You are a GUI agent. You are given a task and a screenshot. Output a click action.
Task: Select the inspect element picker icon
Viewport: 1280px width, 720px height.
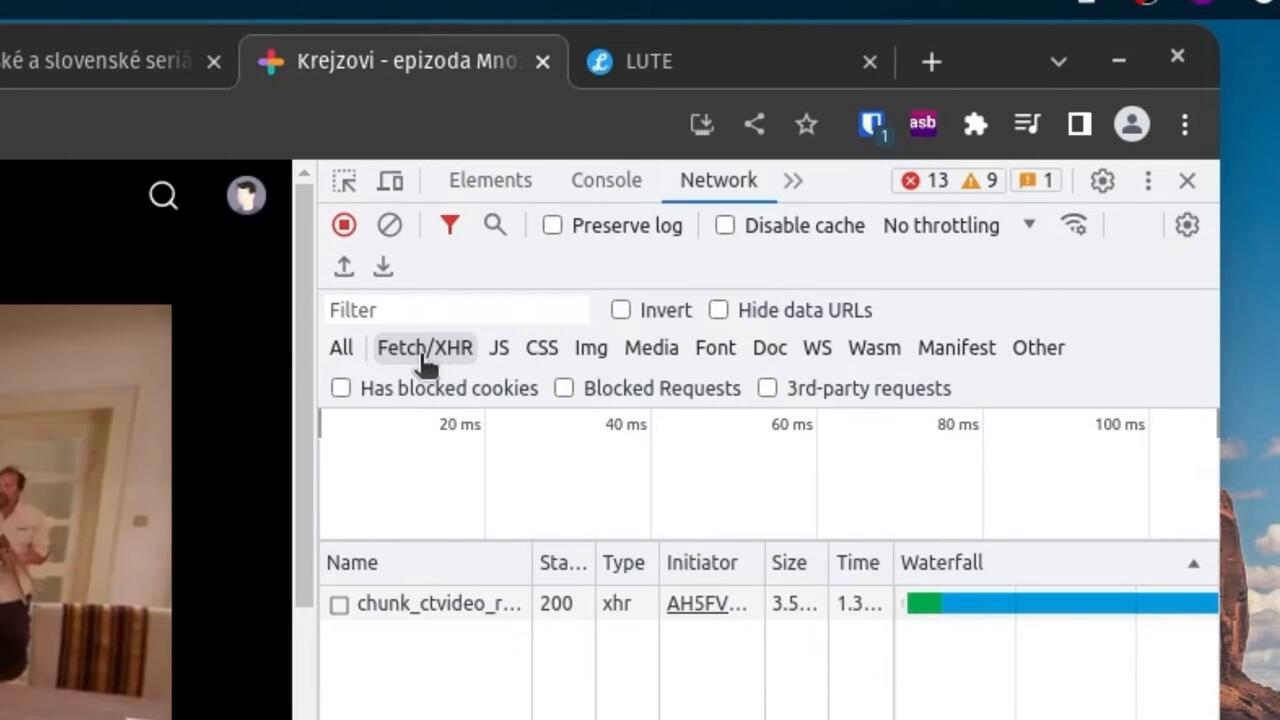pos(344,181)
